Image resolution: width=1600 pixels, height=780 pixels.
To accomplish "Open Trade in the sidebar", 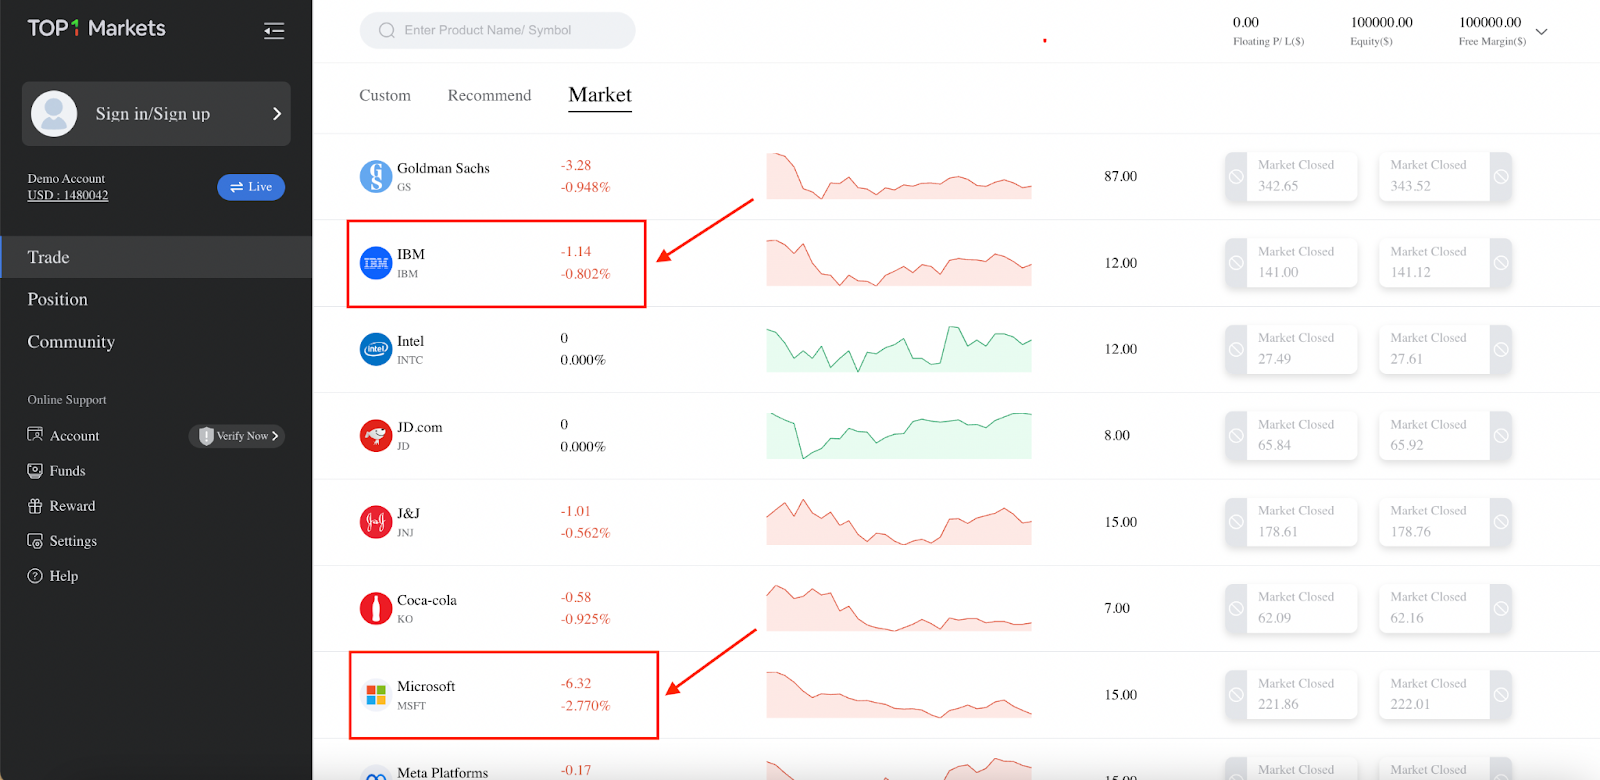I will 156,257.
